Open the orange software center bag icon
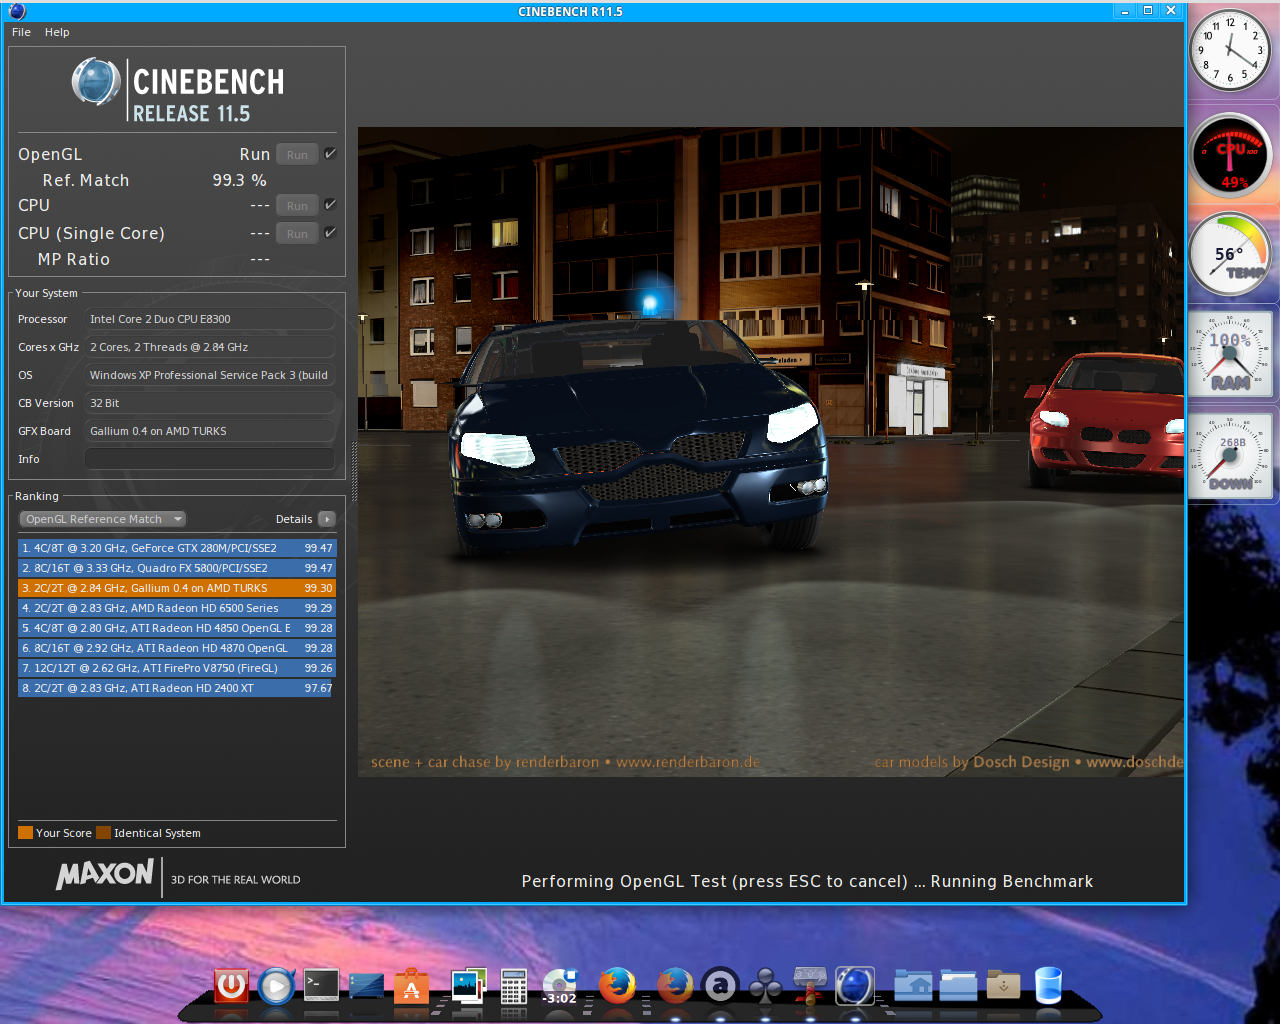 (411, 986)
